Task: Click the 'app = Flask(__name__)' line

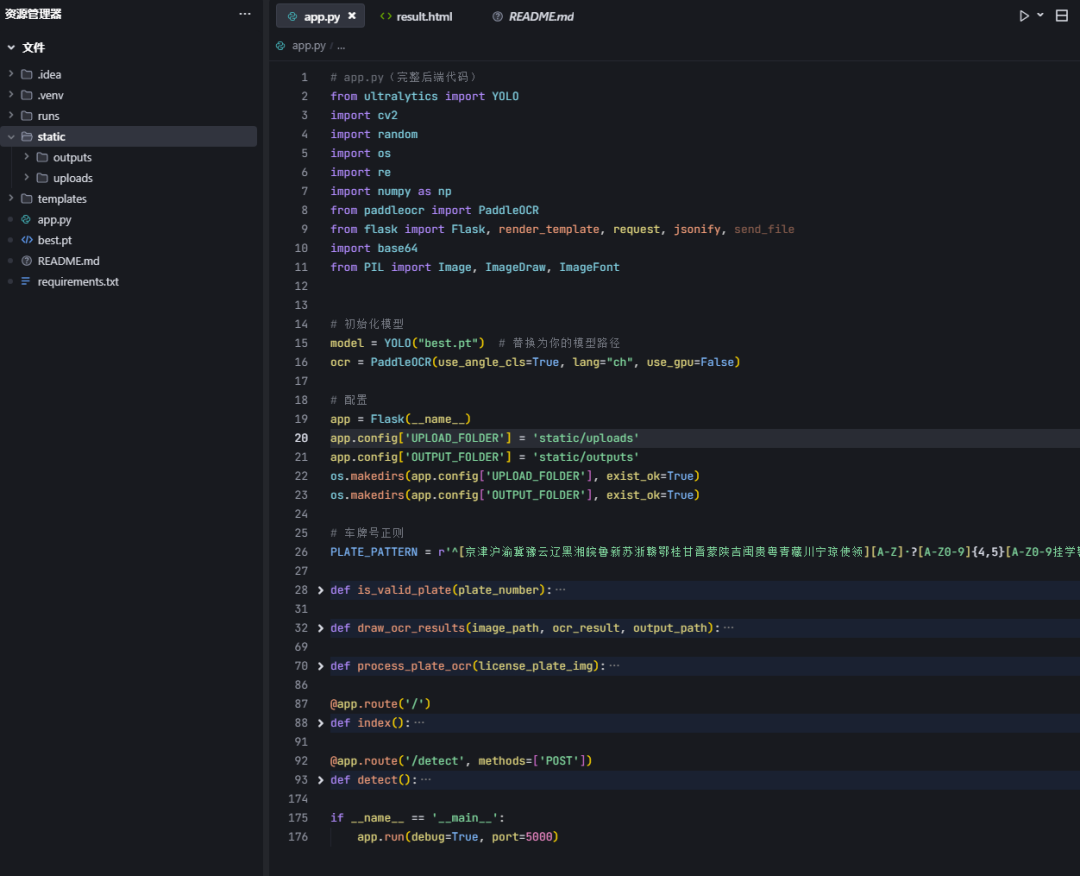Action: (x=400, y=419)
